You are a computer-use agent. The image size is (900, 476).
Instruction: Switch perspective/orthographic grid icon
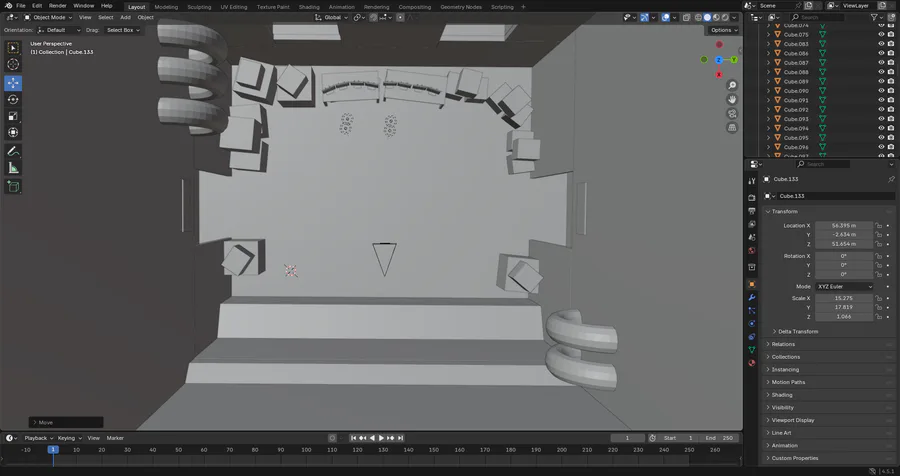coord(732,127)
